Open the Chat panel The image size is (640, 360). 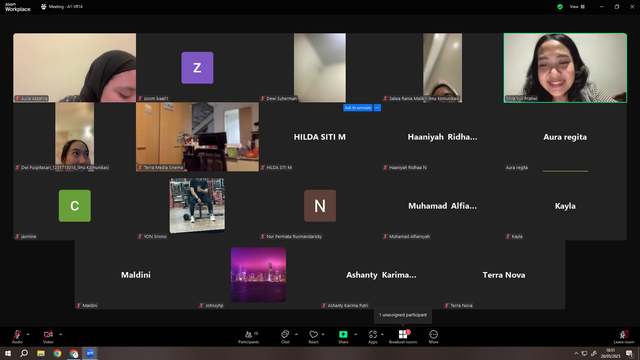(285, 337)
